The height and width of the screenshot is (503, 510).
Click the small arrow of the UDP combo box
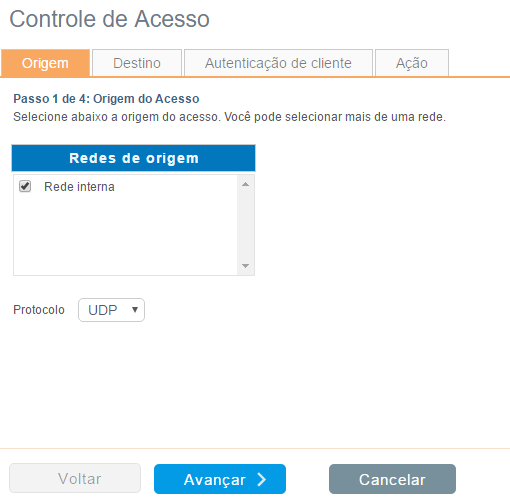pyautogui.click(x=135, y=310)
